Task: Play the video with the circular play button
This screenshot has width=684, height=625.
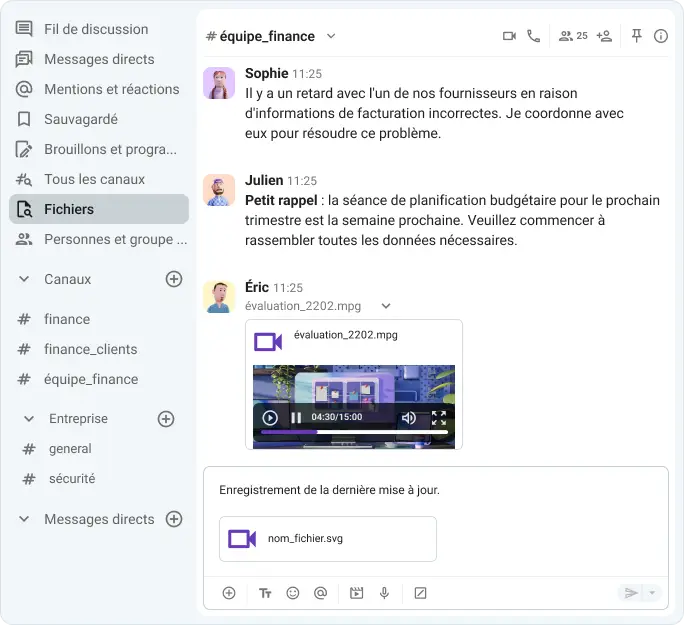Action: click(x=270, y=418)
